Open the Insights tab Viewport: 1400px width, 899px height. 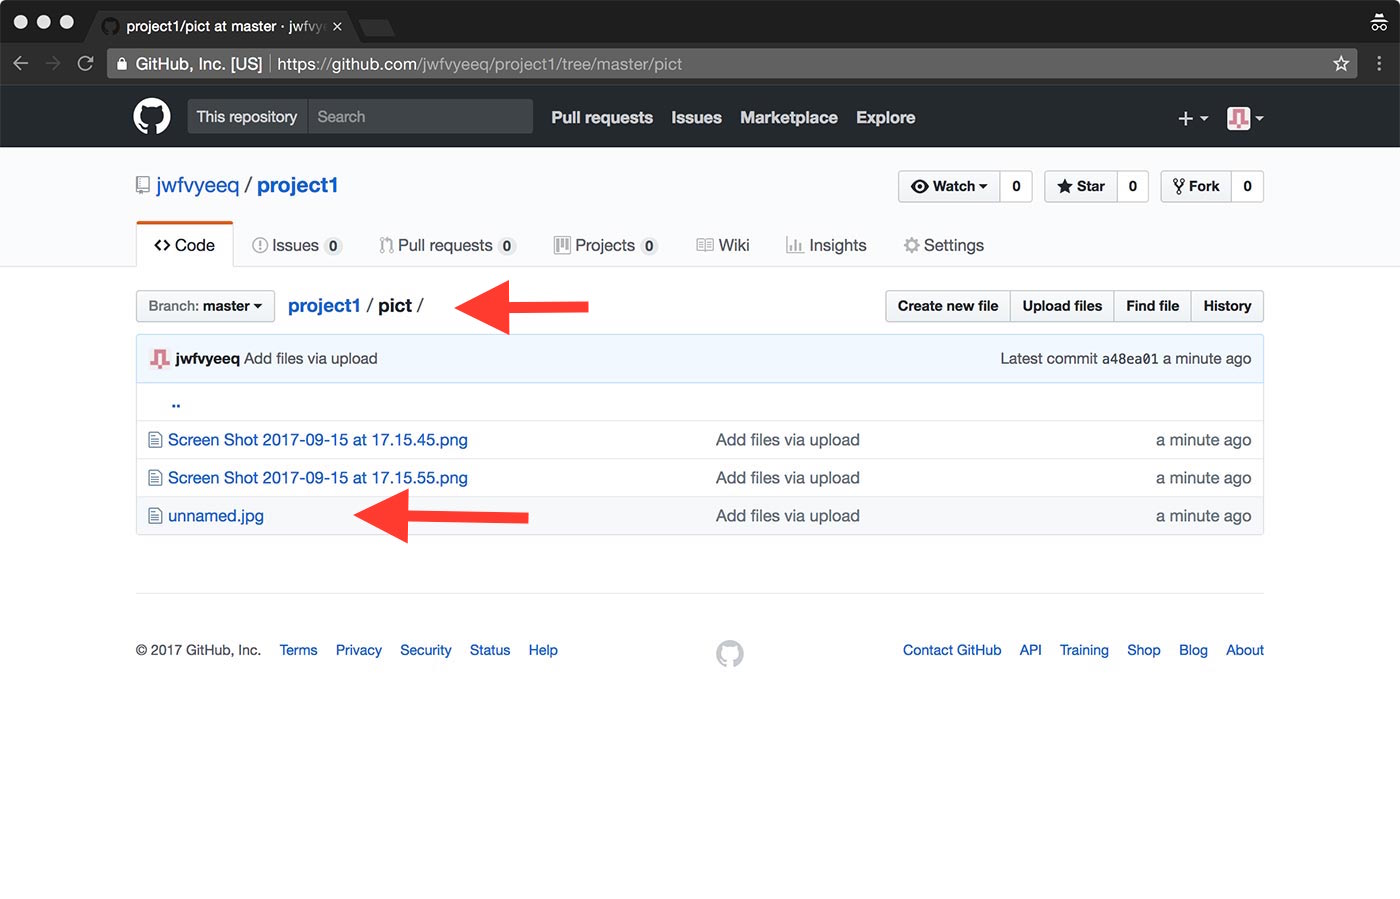click(826, 245)
